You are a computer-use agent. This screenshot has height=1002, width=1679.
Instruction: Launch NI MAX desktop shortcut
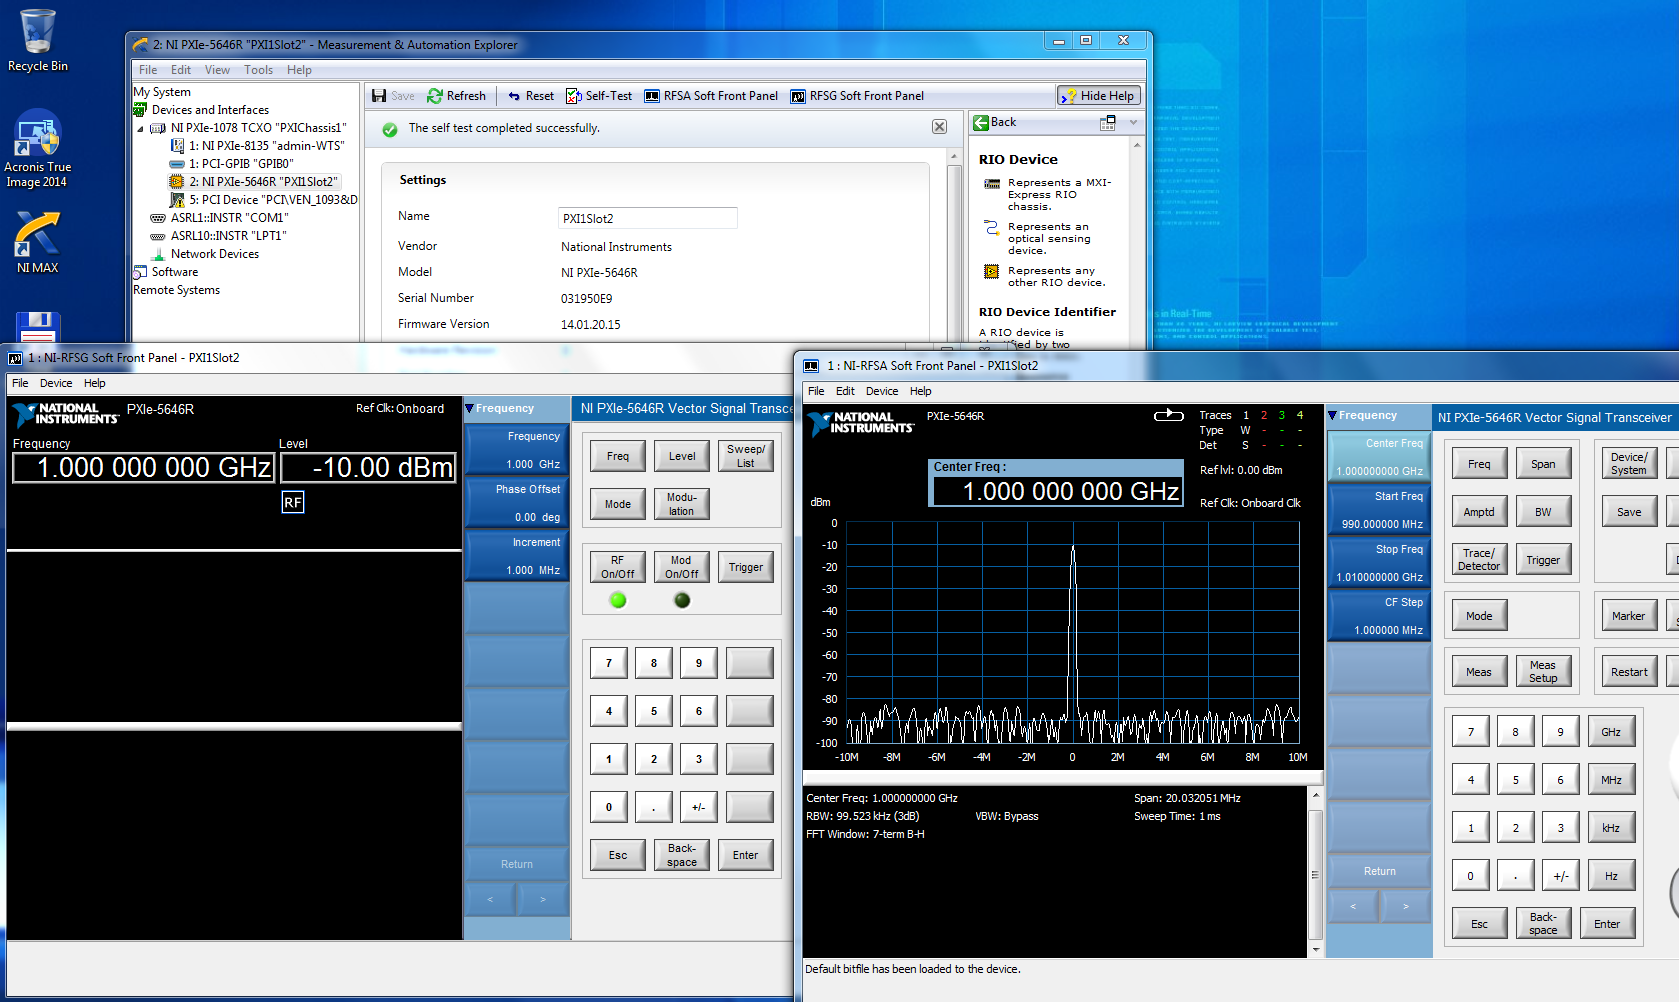pos(37,242)
